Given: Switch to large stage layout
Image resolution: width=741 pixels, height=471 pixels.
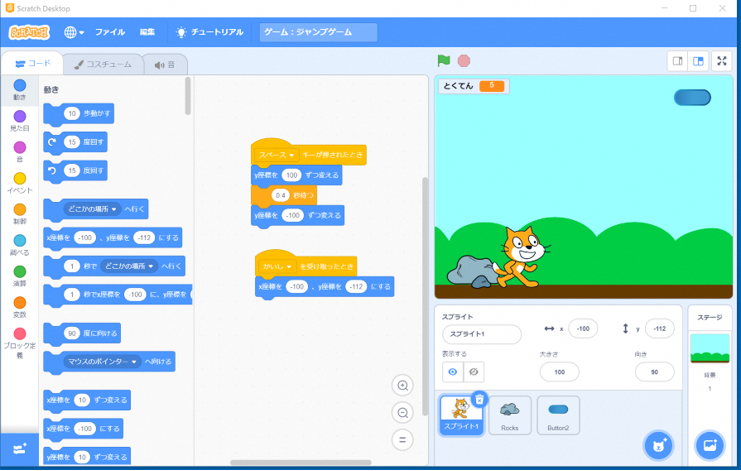Looking at the screenshot, I should [698, 61].
